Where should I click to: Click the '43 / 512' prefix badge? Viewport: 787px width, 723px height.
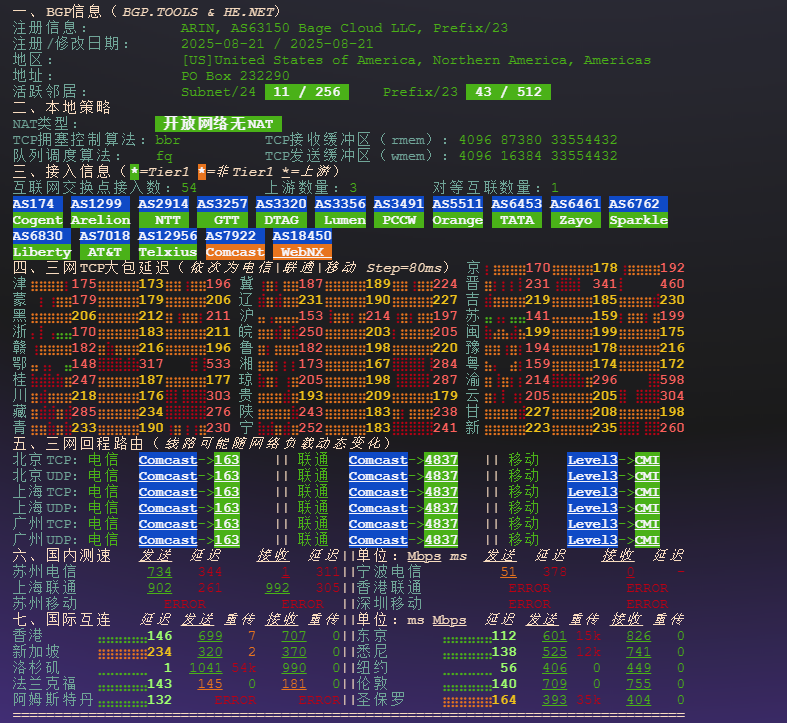508,92
